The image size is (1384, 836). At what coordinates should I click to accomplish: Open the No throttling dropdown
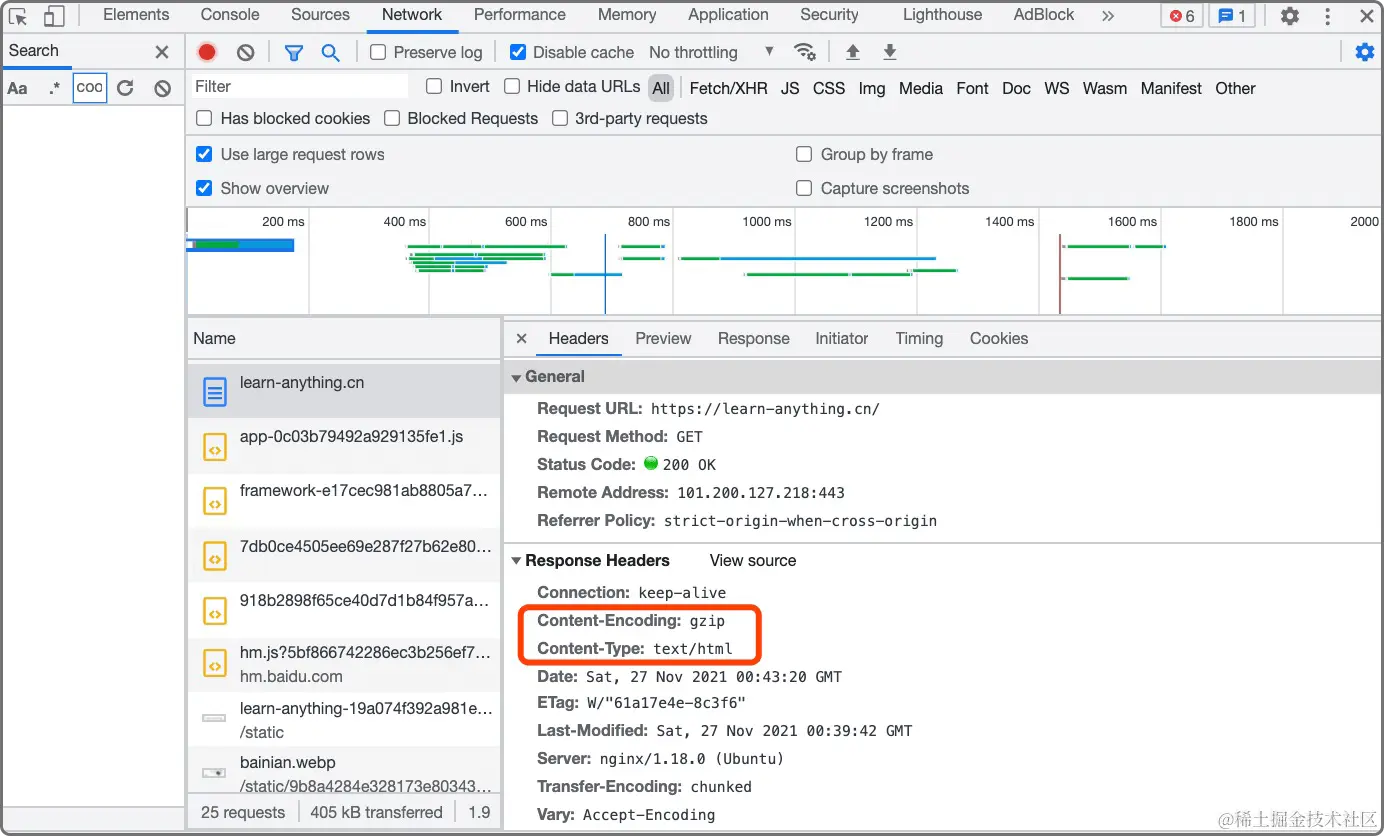pos(711,52)
